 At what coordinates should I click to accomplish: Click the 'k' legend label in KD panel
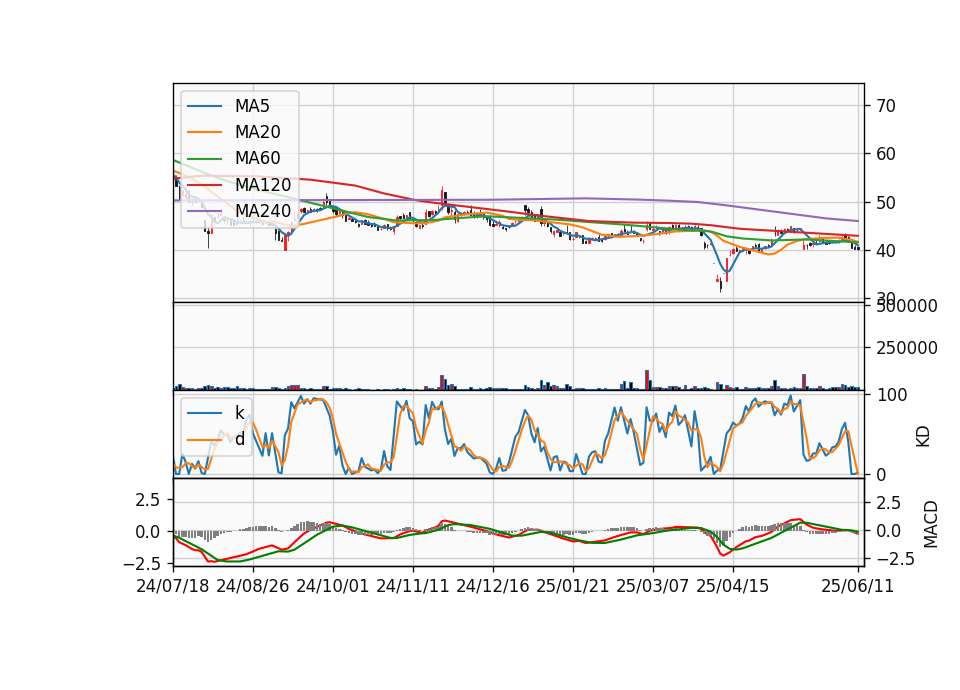pyautogui.click(x=239, y=413)
